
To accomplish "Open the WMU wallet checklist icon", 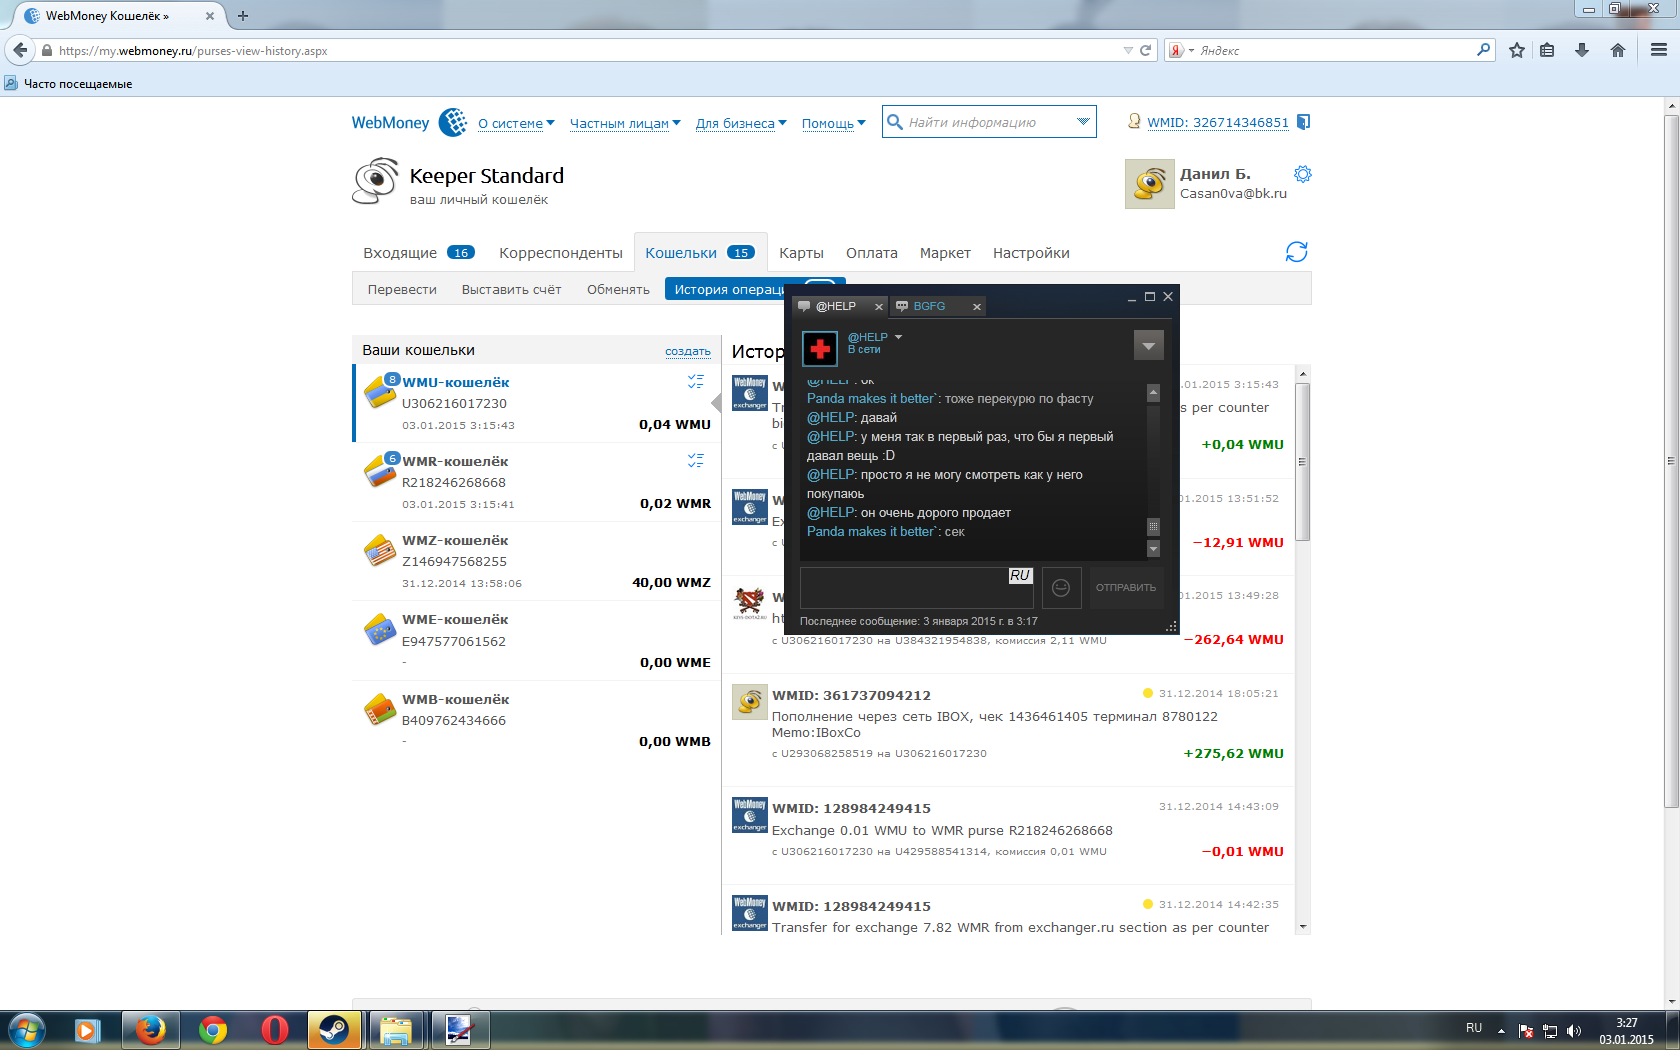I will click(696, 381).
